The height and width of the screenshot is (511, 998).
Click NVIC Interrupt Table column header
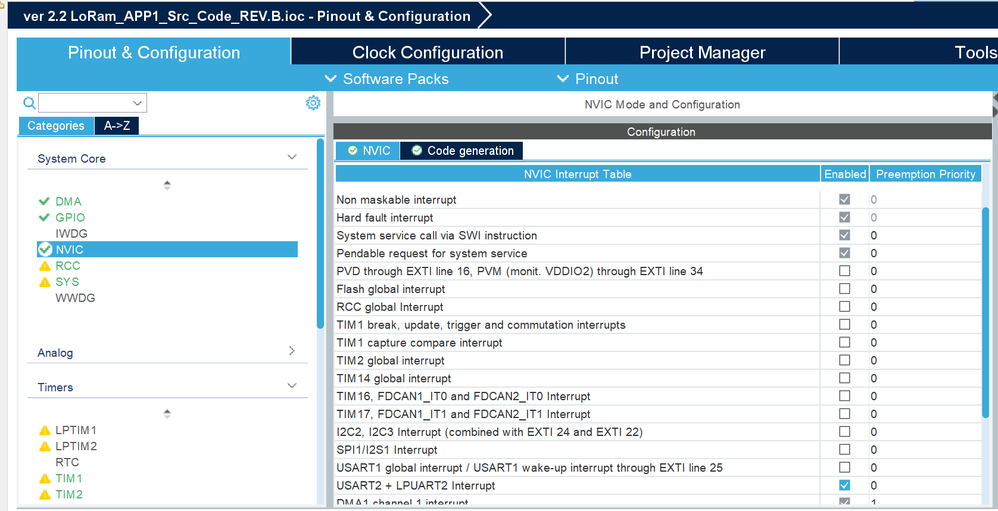coord(577,174)
